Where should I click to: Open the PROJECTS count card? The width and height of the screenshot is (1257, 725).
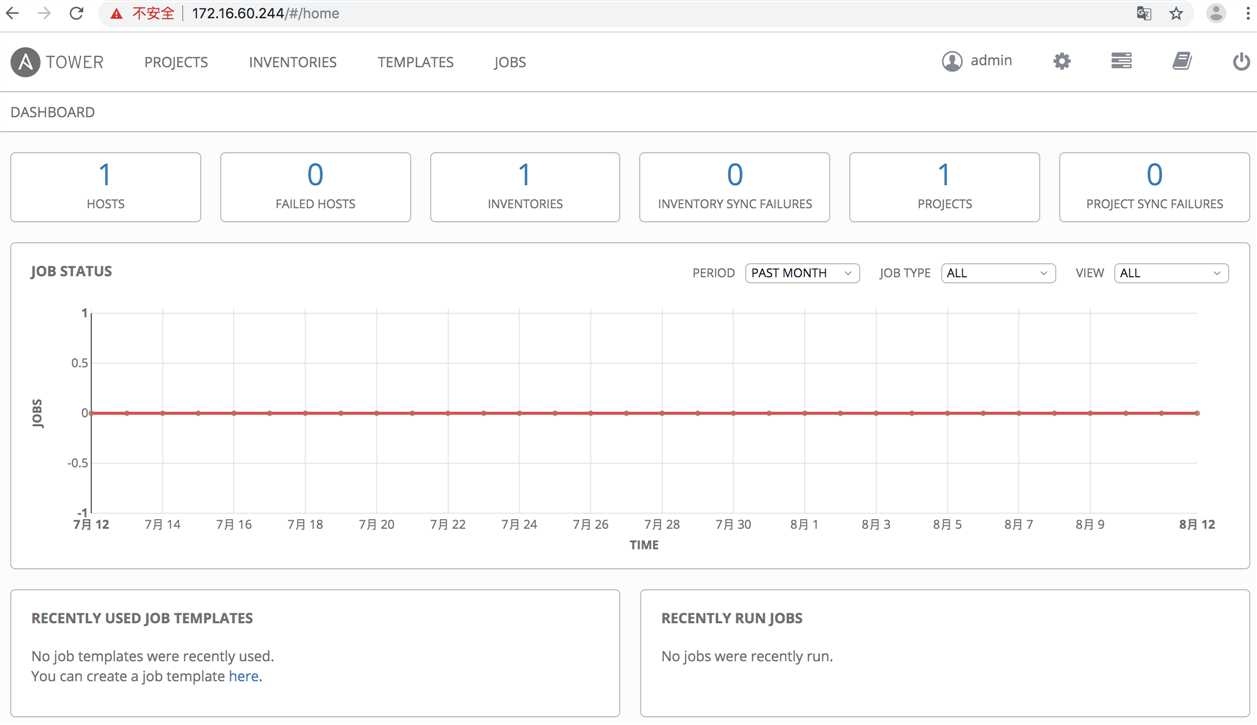click(944, 187)
